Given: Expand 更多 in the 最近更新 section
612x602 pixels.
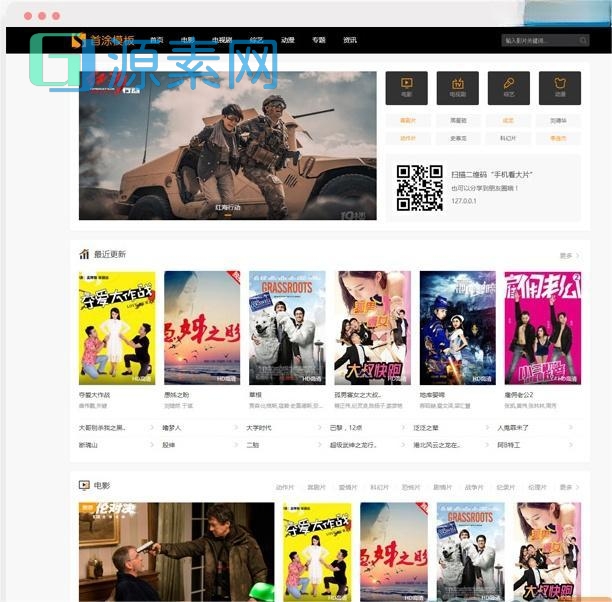Looking at the screenshot, I should 567,255.
